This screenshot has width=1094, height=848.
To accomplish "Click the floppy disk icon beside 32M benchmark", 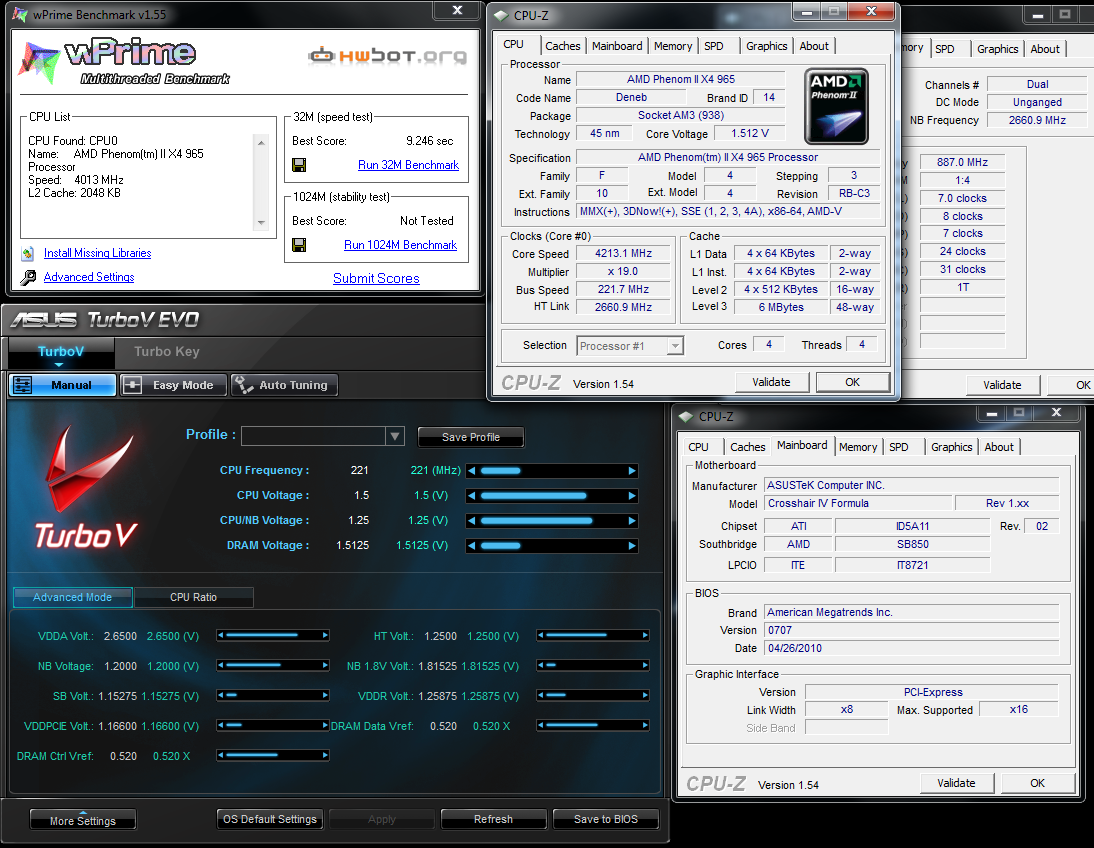I will 299,165.
